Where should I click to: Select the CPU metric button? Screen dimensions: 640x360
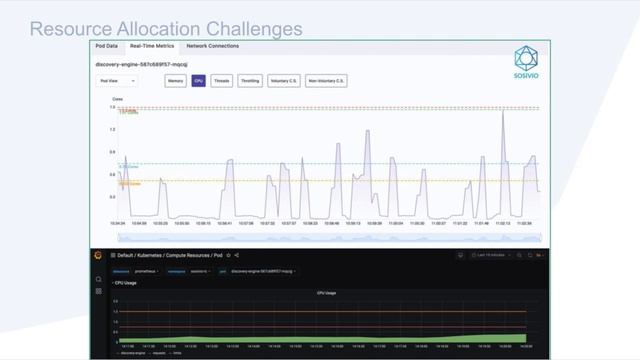tap(198, 81)
